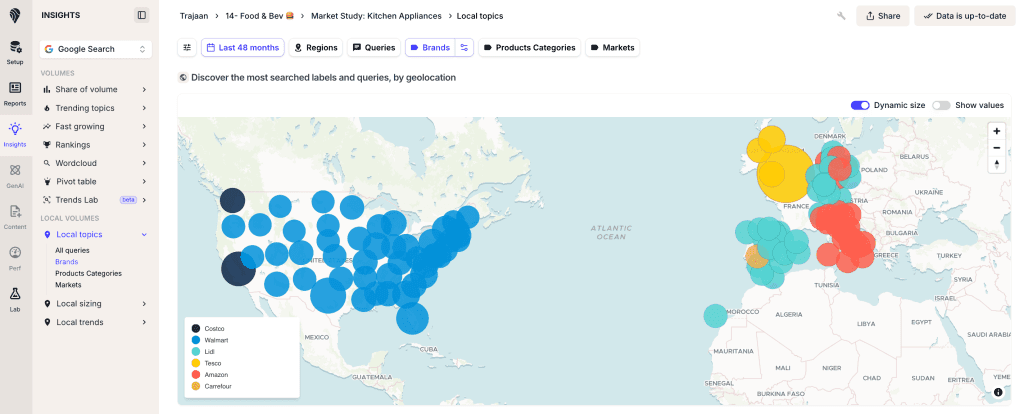The image size is (1024, 414).
Task: Switch to the Queries tab
Action: (x=374, y=48)
